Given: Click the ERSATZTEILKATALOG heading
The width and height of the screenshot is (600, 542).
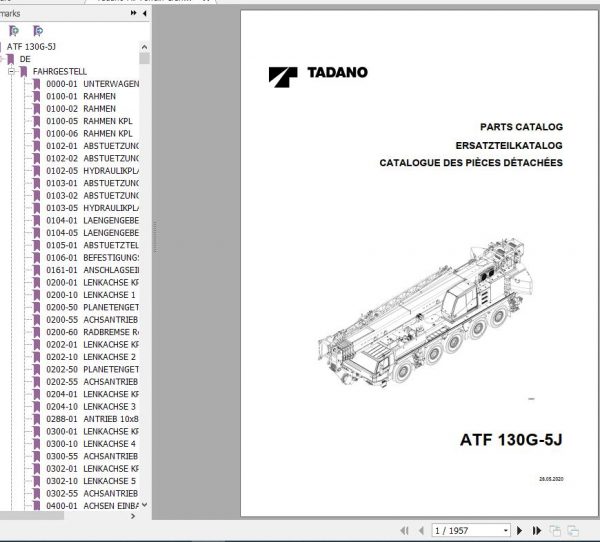Looking at the screenshot, I should tap(509, 145).
